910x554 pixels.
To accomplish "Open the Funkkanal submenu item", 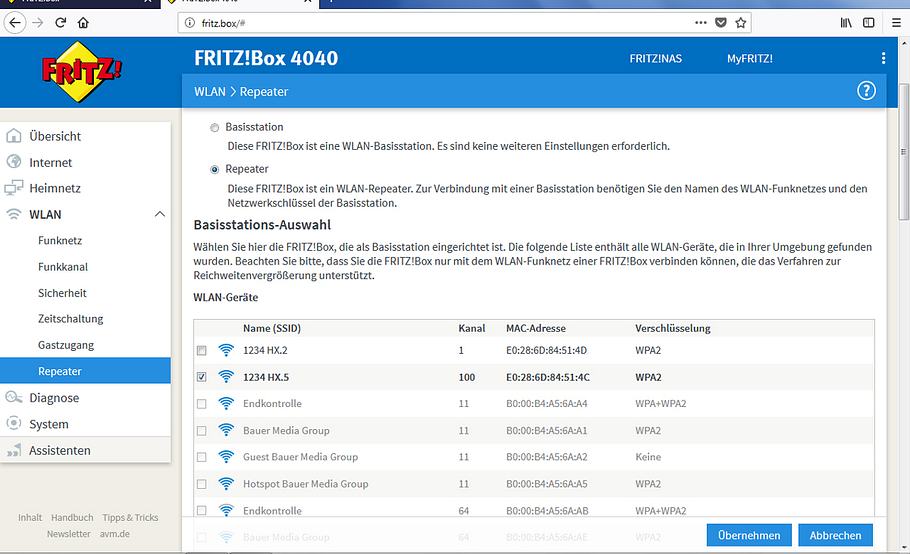I will [x=63, y=267].
